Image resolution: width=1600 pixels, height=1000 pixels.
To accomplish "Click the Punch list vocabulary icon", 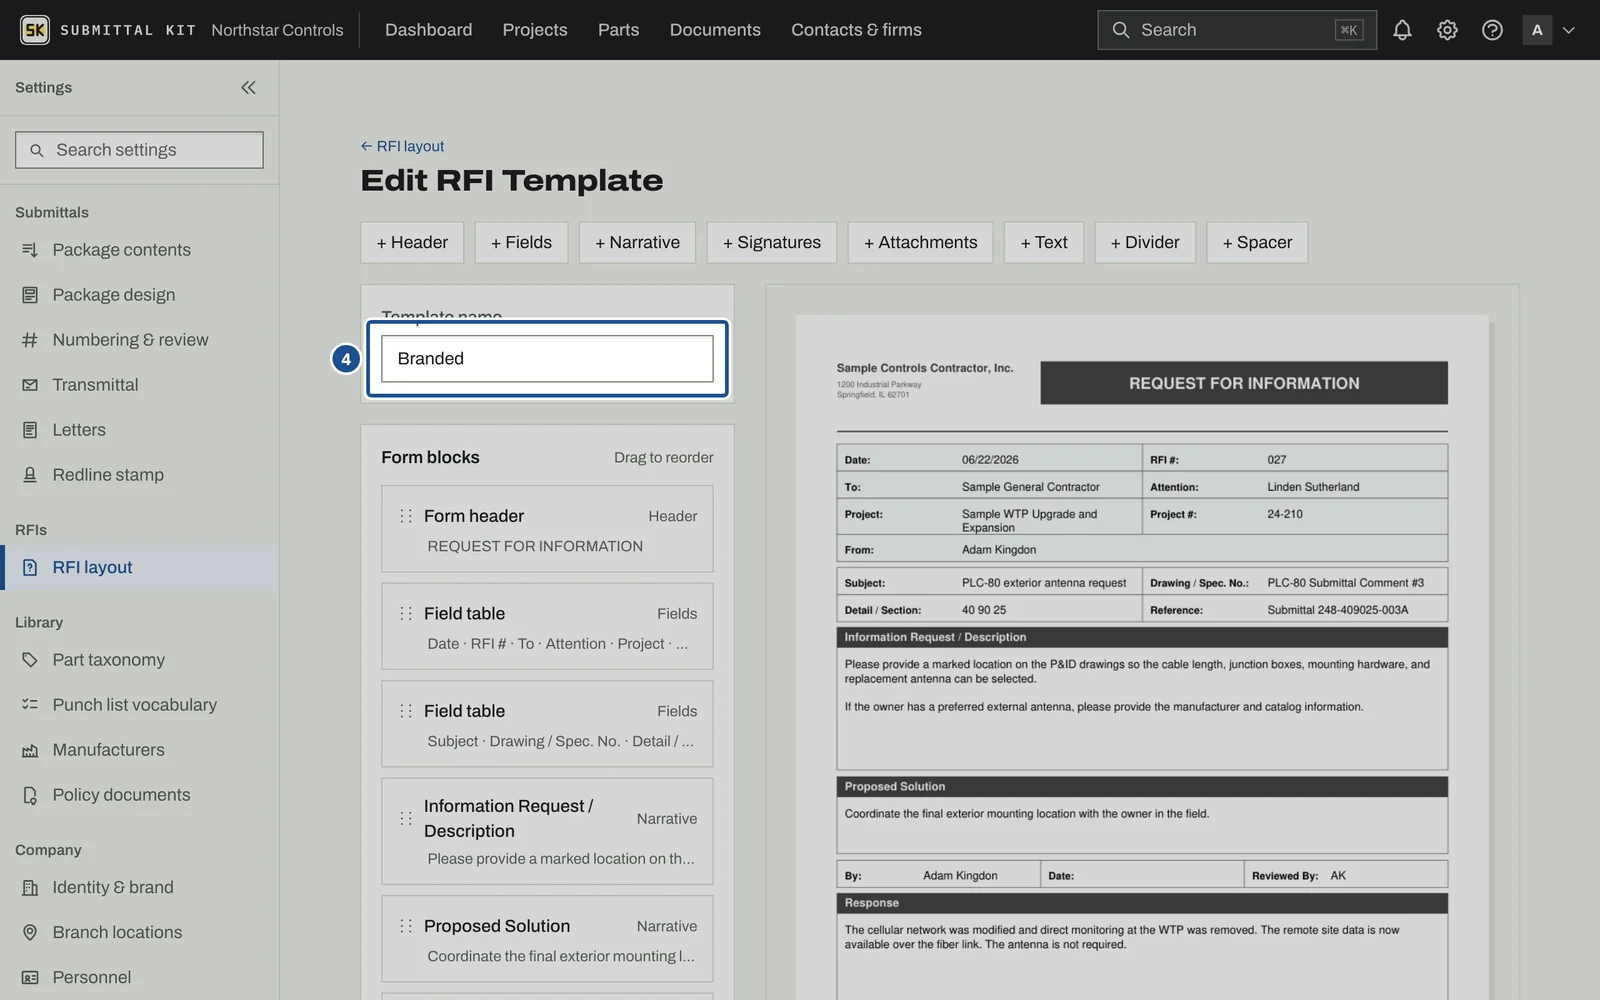I will [x=30, y=705].
